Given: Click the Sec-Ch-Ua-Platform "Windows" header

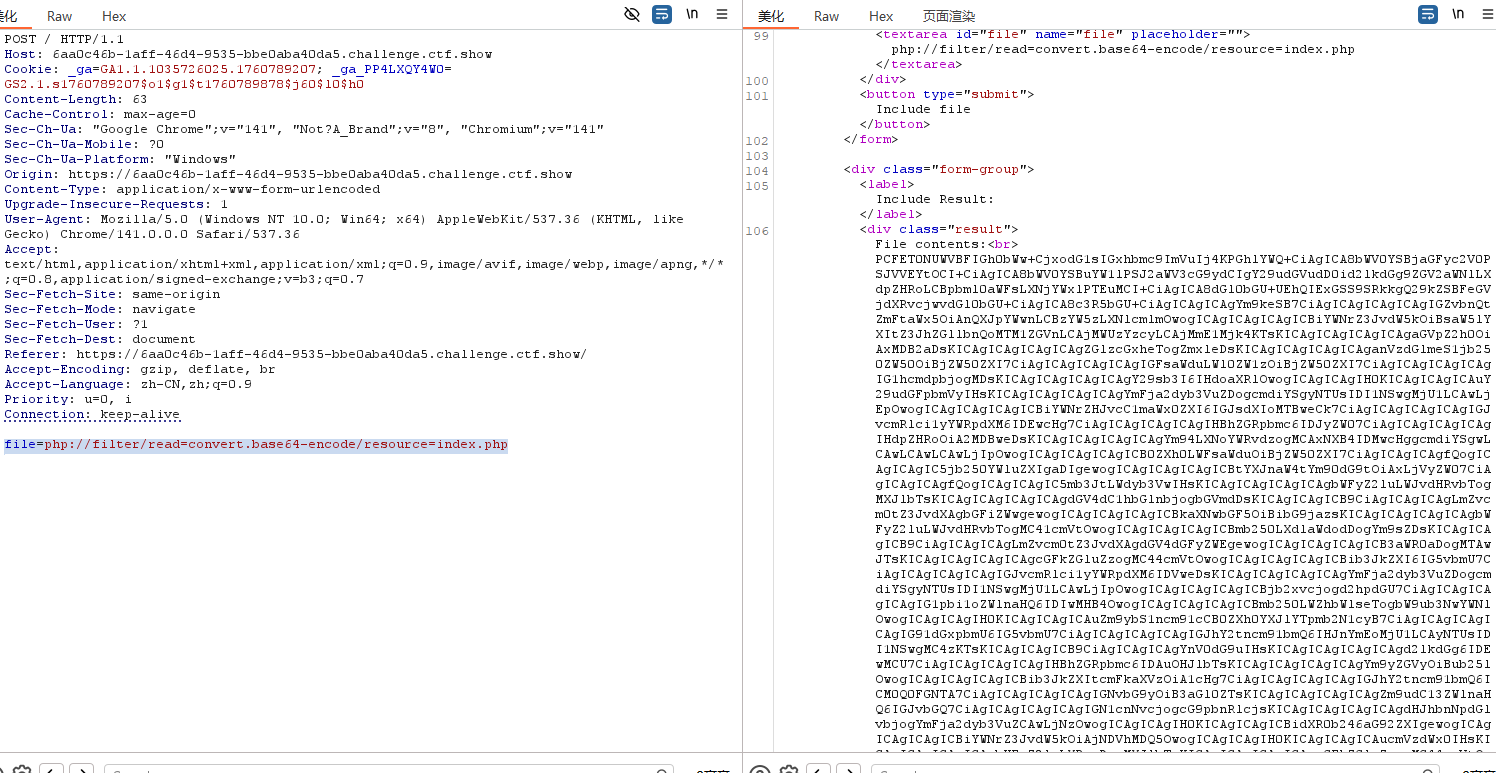Looking at the screenshot, I should [x=120, y=159].
